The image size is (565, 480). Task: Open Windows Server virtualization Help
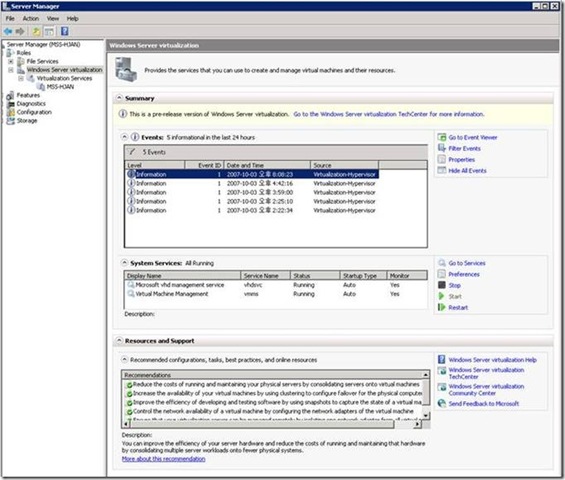(x=492, y=360)
